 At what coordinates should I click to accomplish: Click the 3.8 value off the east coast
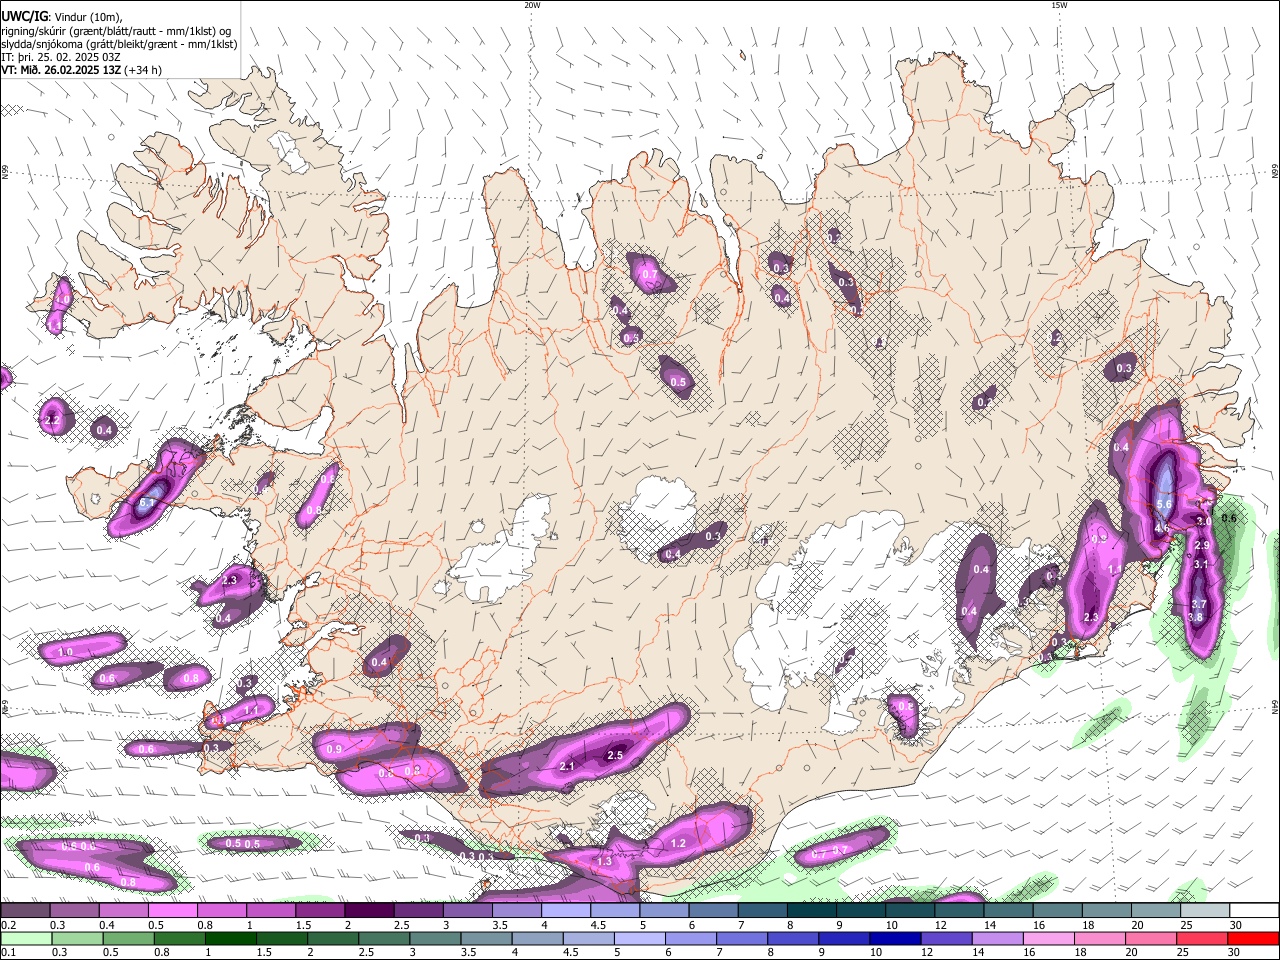[x=1195, y=617]
